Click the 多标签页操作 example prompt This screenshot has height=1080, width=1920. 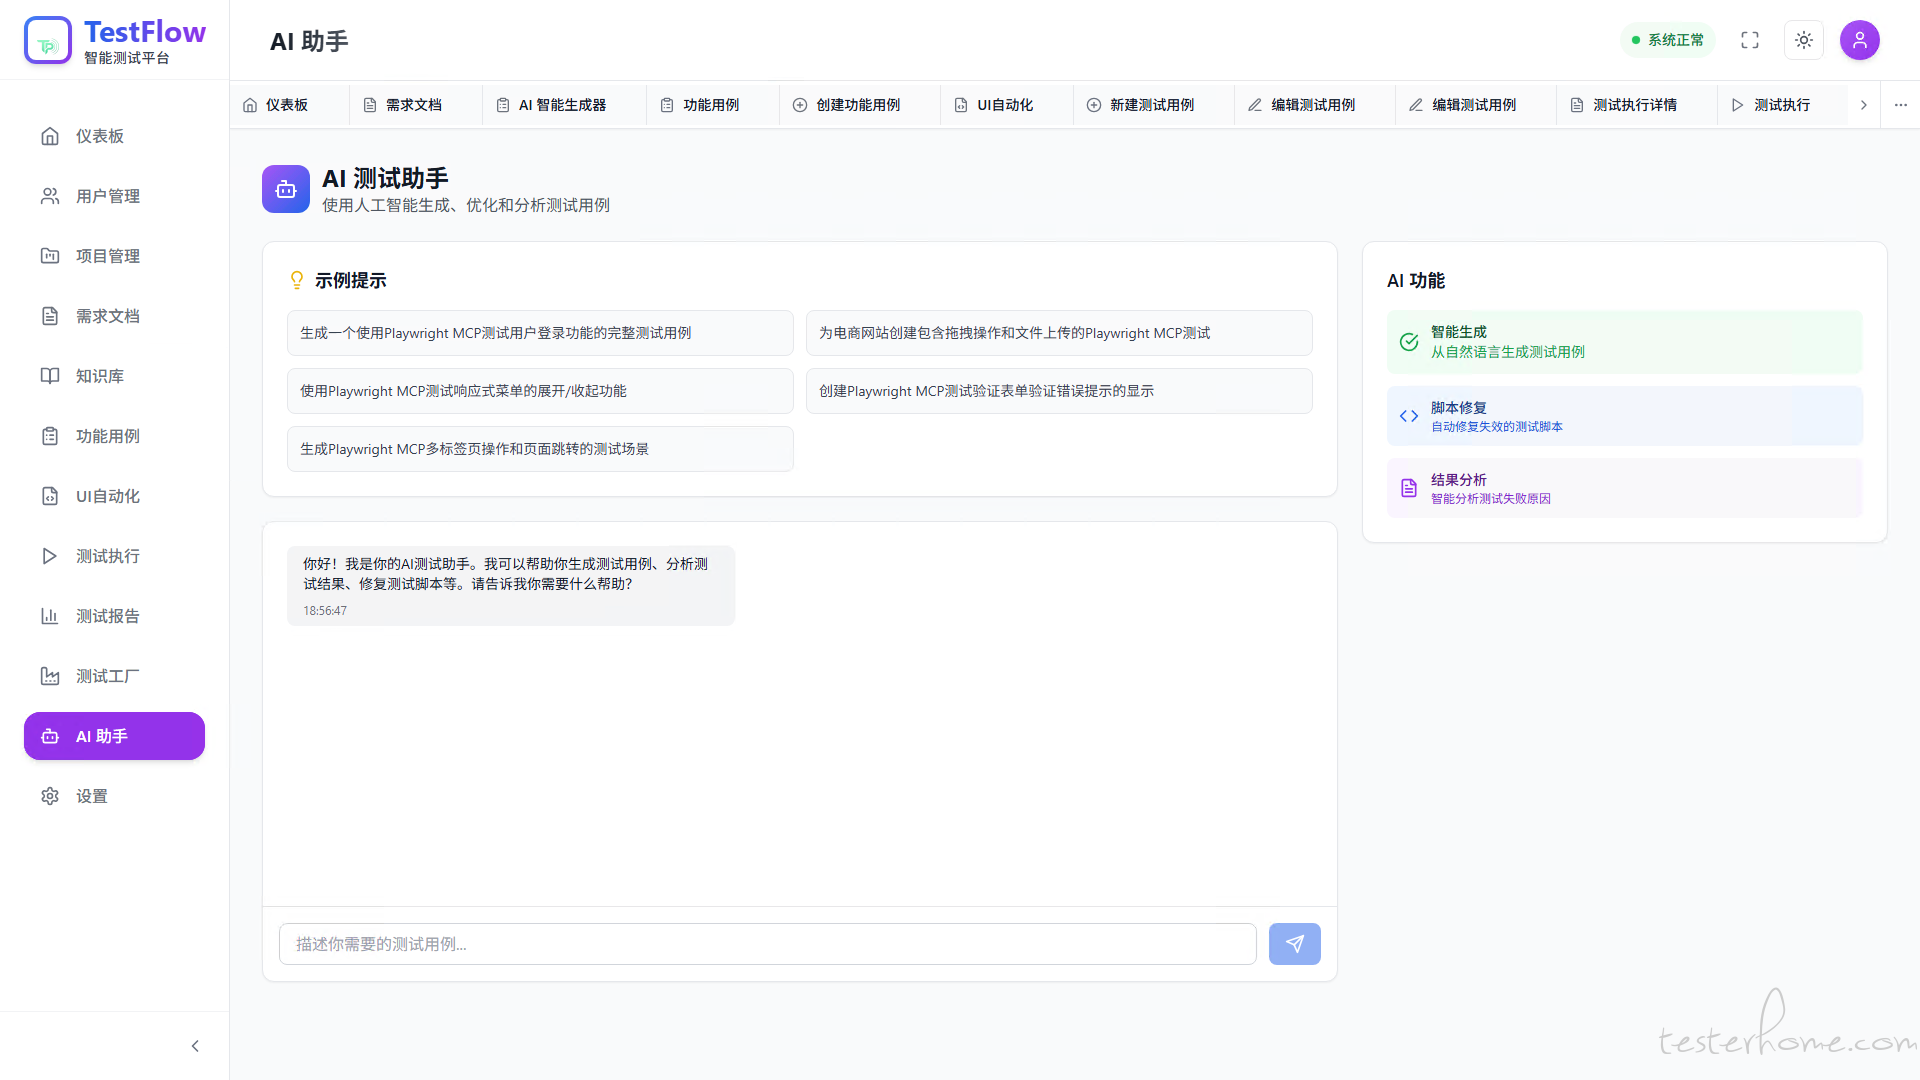pos(540,449)
